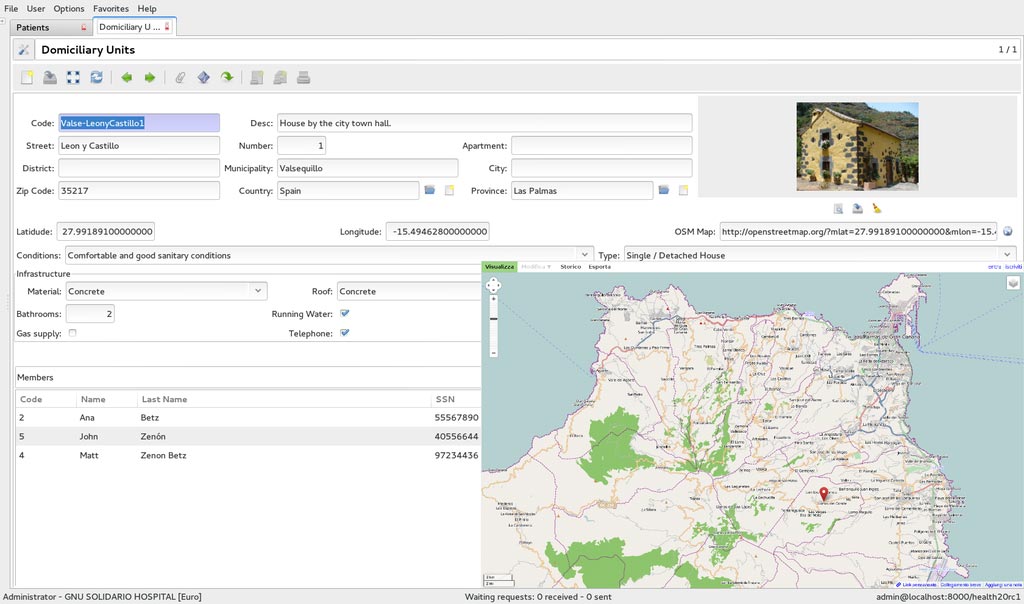Viewport: 1024px width, 604px height.
Task: Open the Favorites menu
Action: click(x=110, y=8)
